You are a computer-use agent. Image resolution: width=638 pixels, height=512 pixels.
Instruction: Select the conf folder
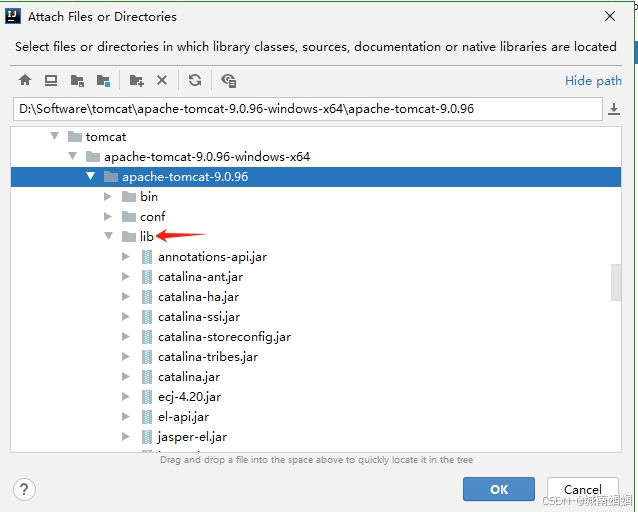coord(316,217)
